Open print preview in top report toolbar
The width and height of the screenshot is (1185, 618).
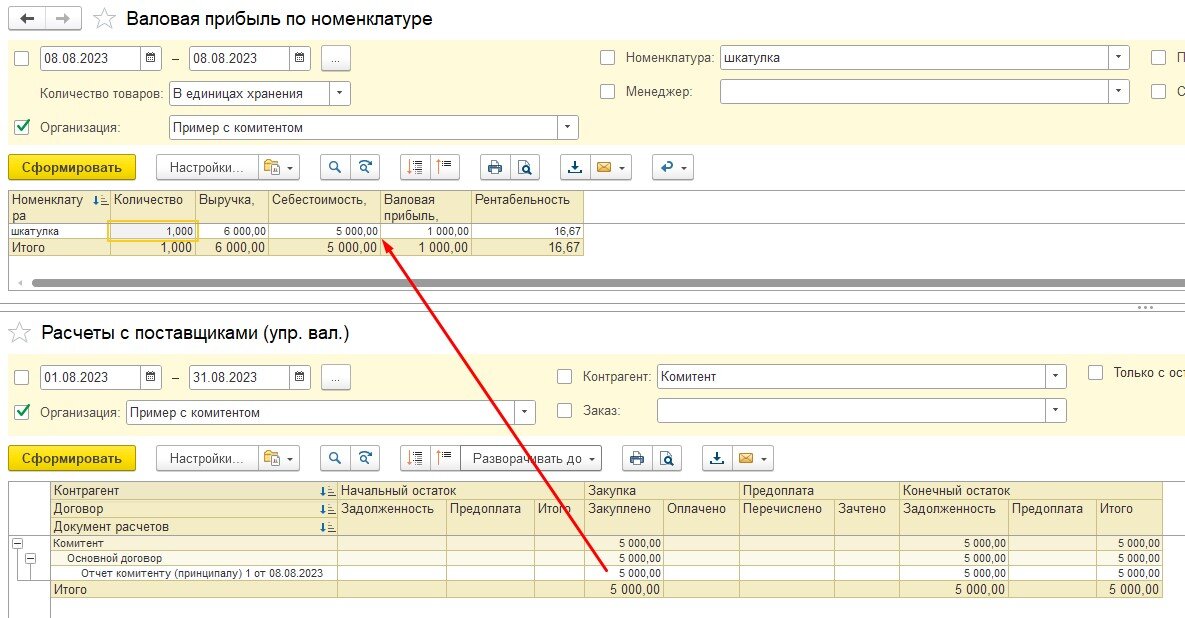tap(523, 168)
